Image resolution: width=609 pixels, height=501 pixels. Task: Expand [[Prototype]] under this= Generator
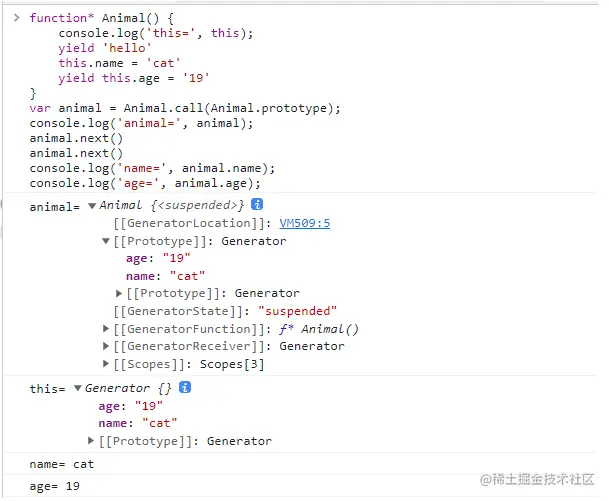click(x=90, y=440)
